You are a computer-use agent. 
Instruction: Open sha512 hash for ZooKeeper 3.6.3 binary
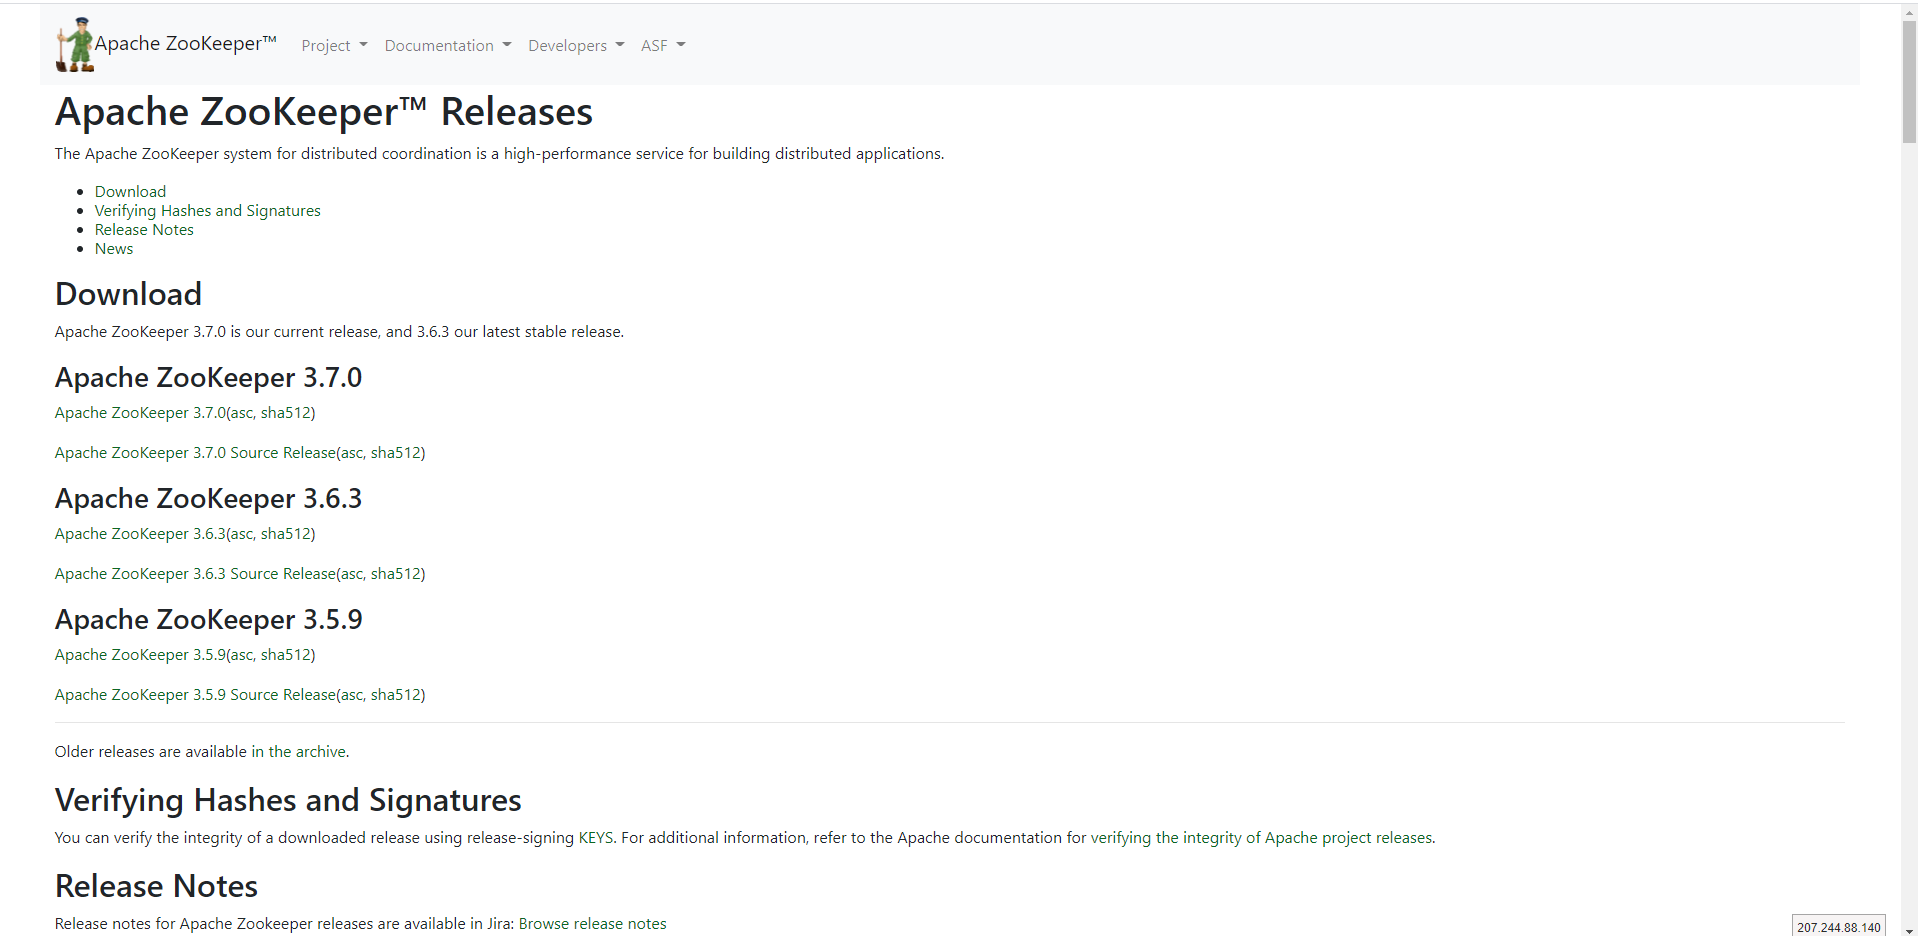(x=285, y=533)
